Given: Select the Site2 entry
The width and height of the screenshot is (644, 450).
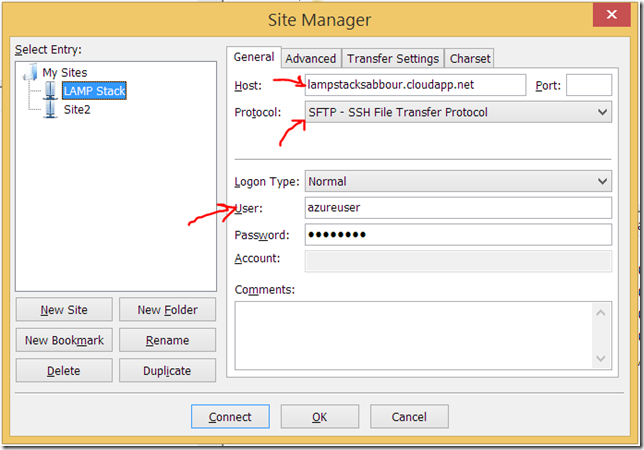Looking at the screenshot, I should pyautogui.click(x=77, y=110).
